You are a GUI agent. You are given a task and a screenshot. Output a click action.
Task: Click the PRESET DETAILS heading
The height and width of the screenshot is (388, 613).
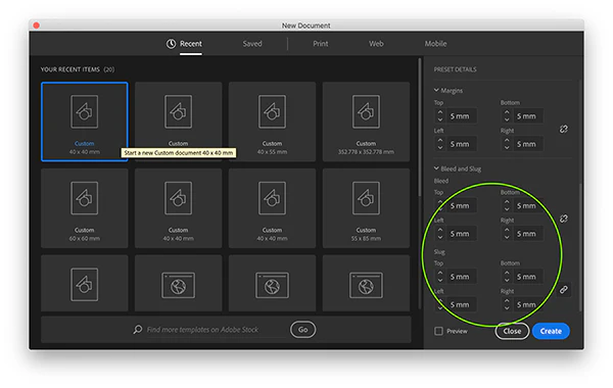[x=455, y=69]
